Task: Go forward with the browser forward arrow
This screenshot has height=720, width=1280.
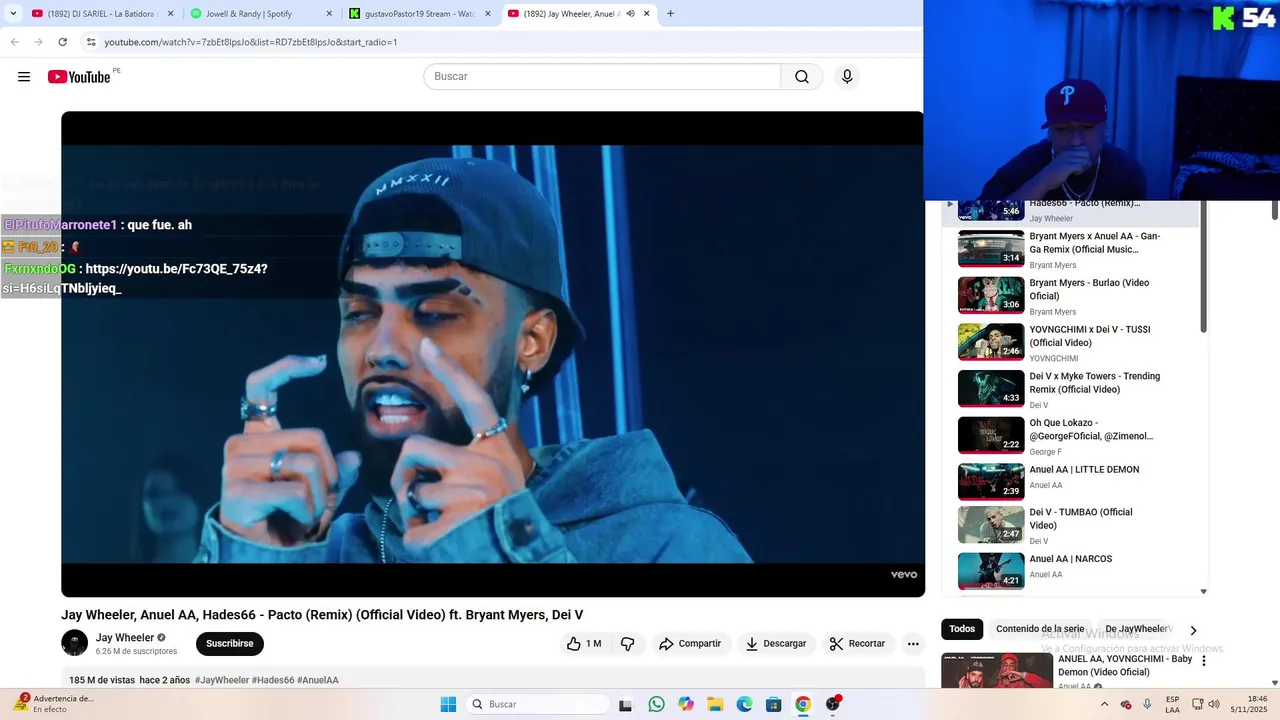Action: click(38, 42)
